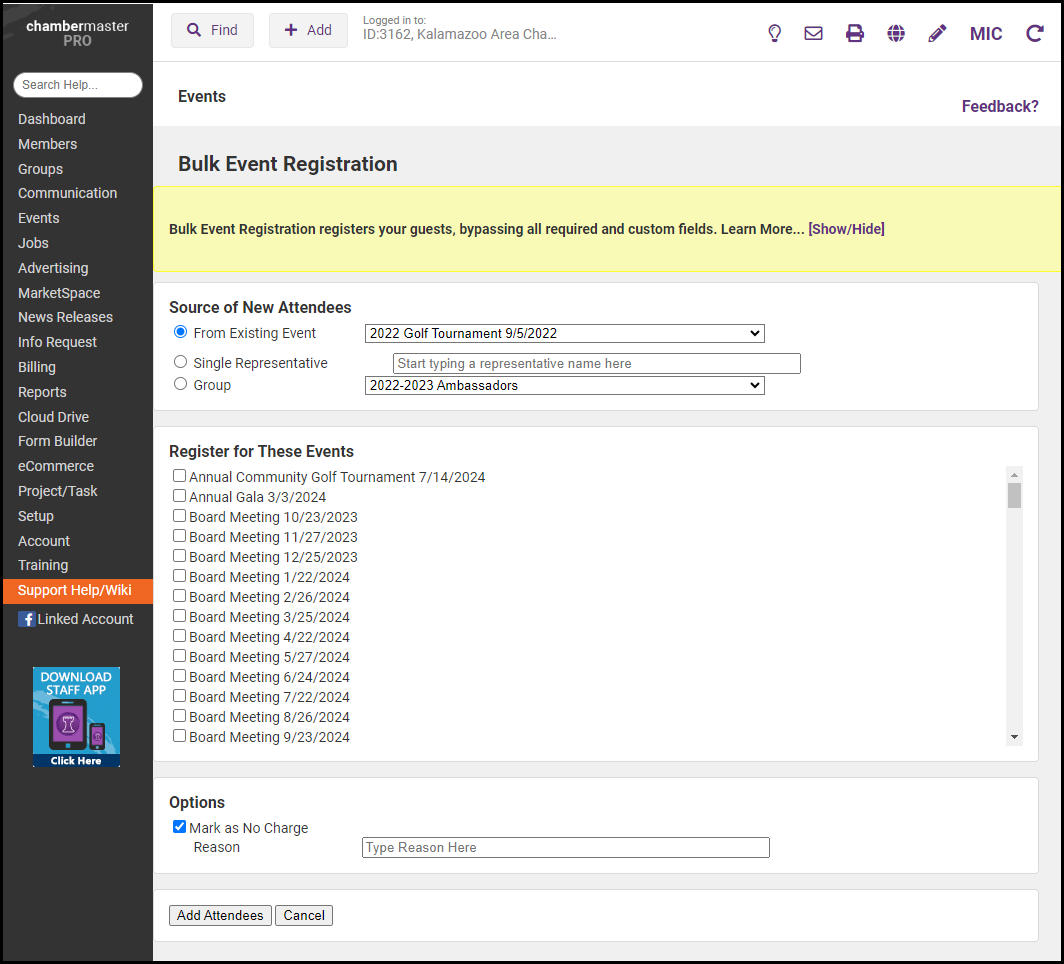Open the globe website icon
The height and width of the screenshot is (964, 1064).
click(x=896, y=33)
